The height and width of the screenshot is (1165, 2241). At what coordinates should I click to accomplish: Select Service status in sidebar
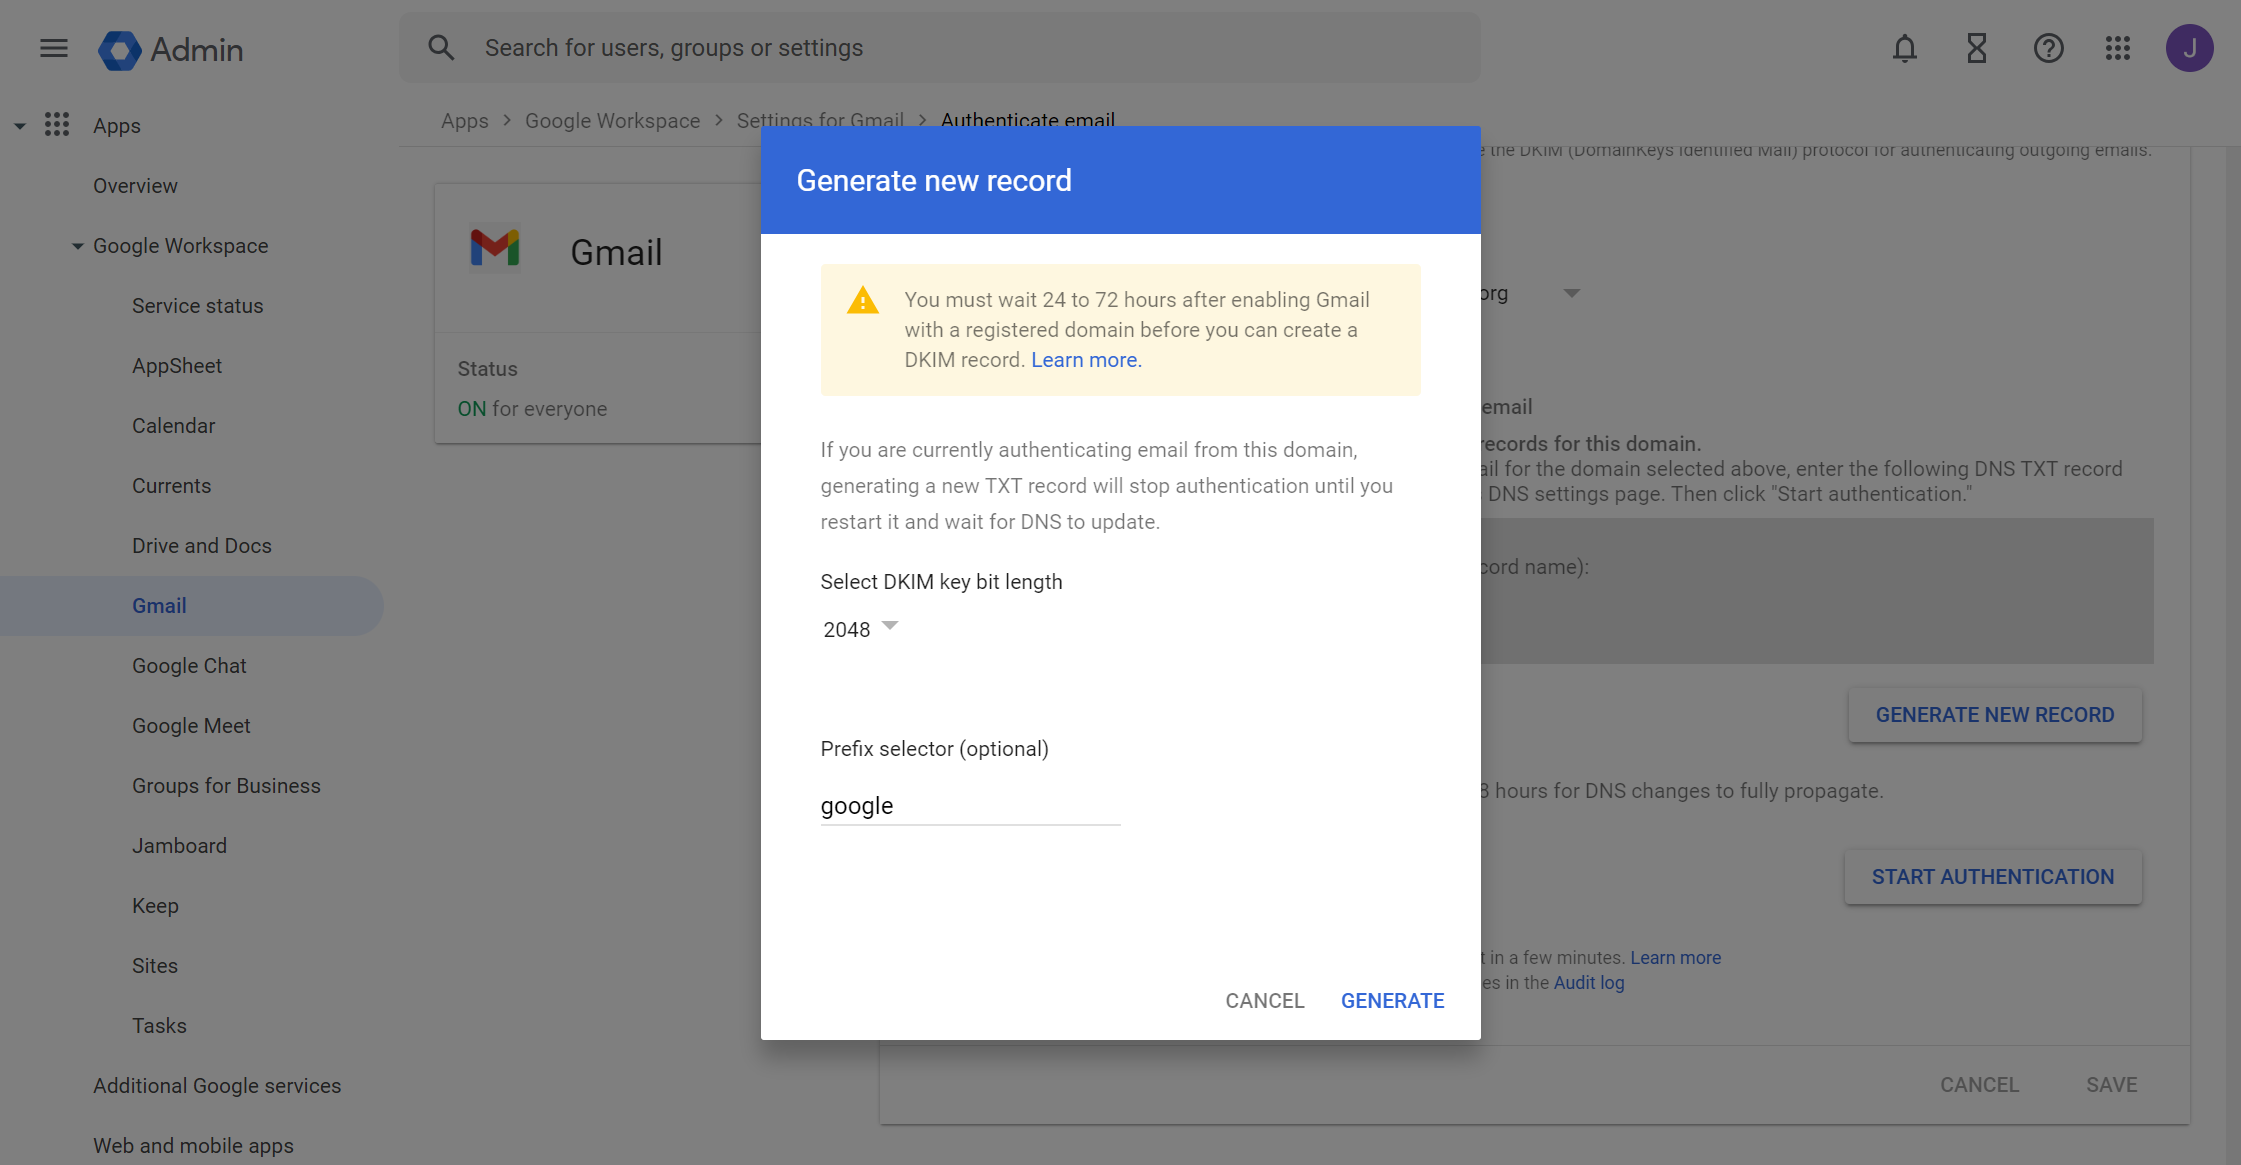click(198, 306)
